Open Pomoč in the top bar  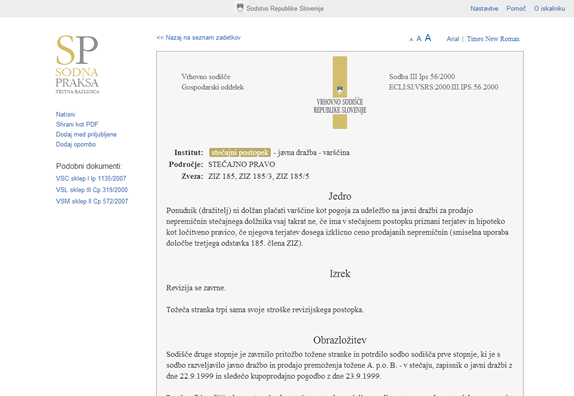click(516, 8)
